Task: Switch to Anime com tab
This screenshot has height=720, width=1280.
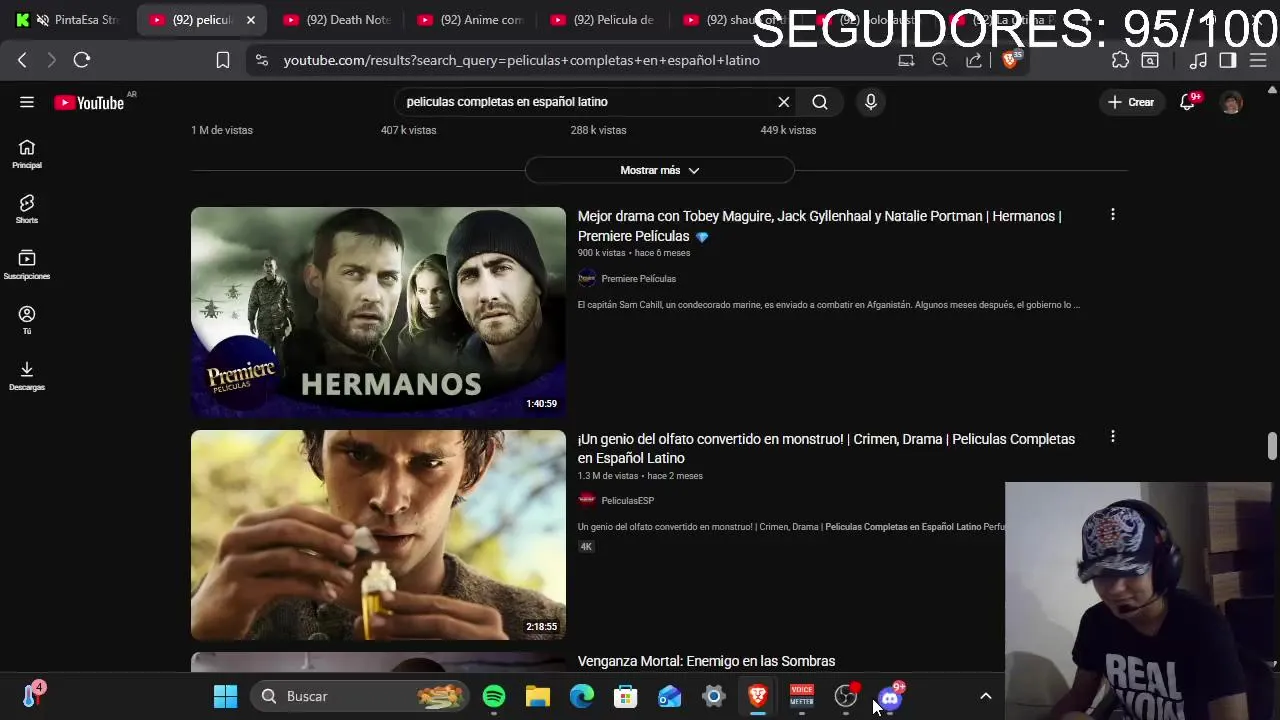Action: click(x=470, y=20)
